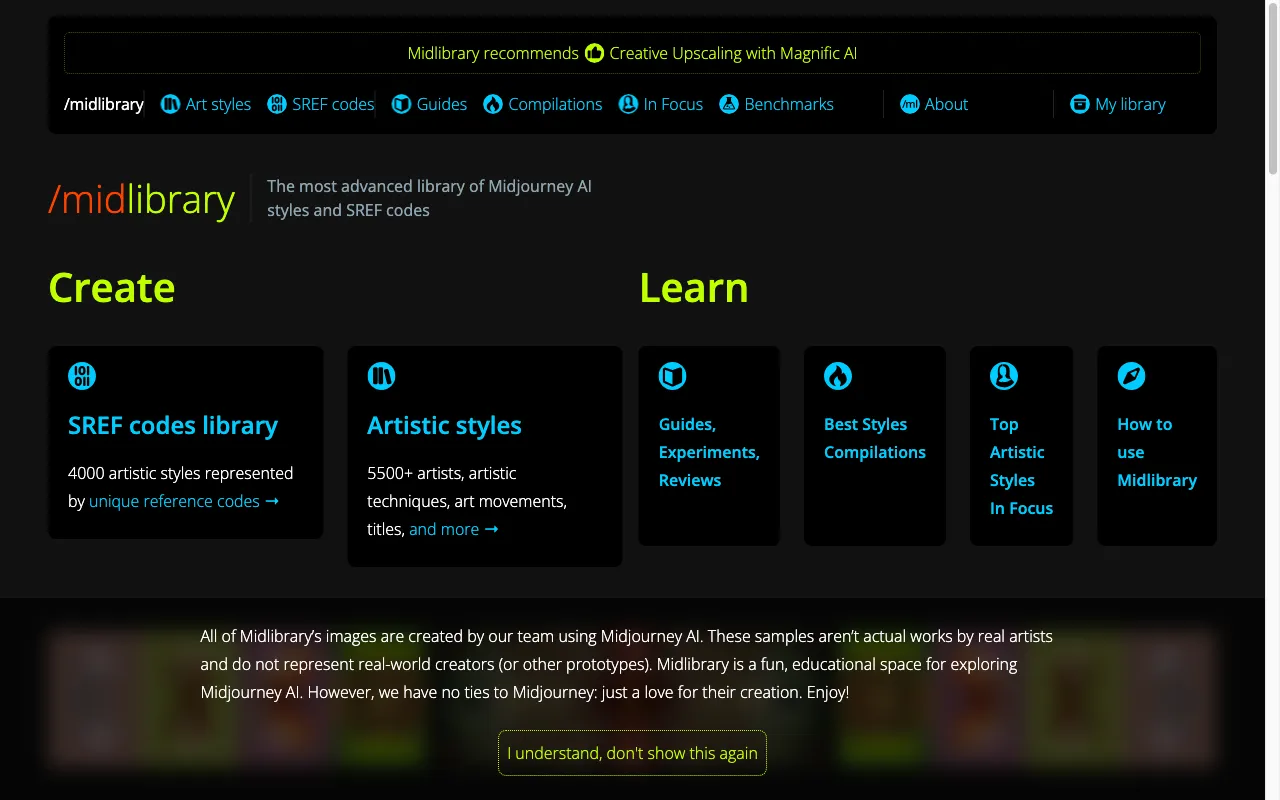Image resolution: width=1280 pixels, height=800 pixels.
Task: Click the 'most advanced library' tagline text
Action: pyautogui.click(x=429, y=198)
